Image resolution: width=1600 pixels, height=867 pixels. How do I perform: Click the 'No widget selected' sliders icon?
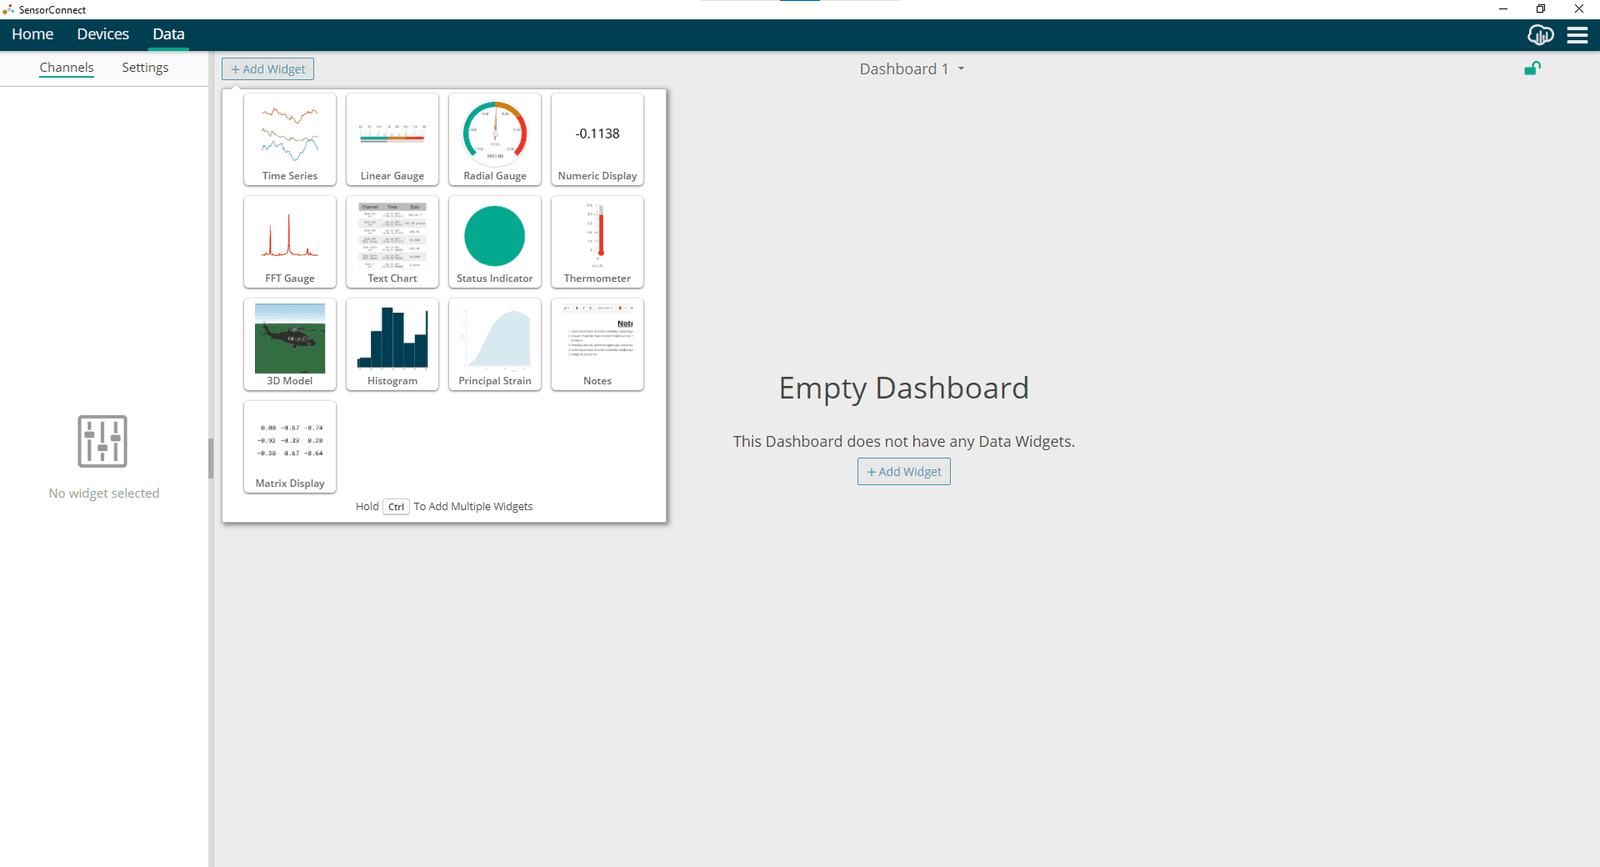[x=103, y=441]
